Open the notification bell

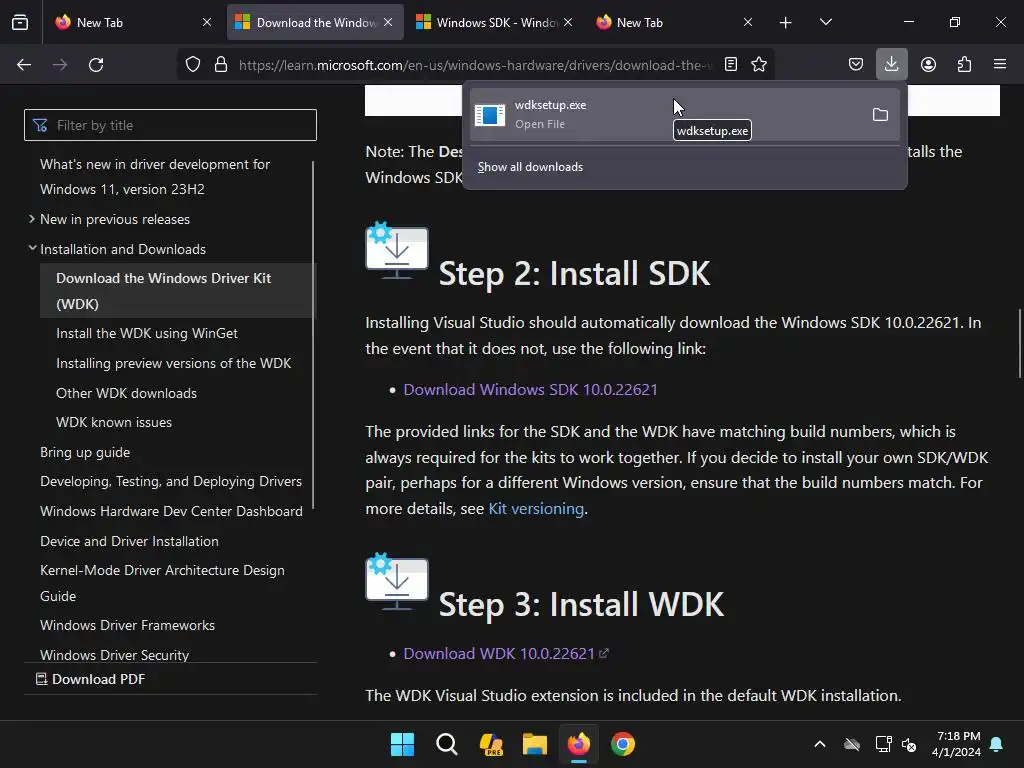997,744
